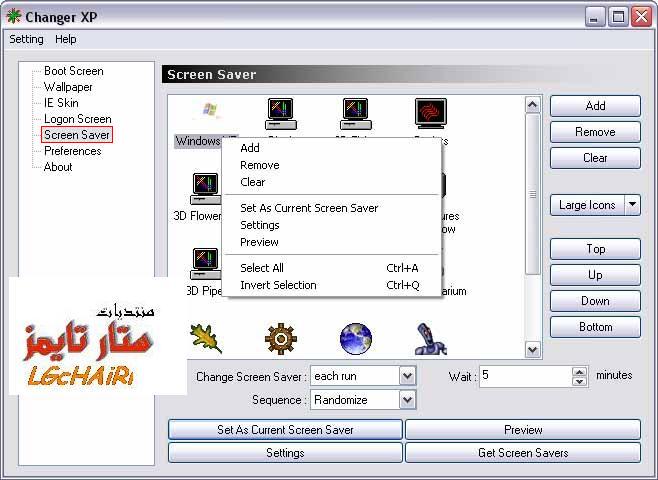Click the 3D Flower screen saver icon
This screenshot has height=480, width=658.
(x=205, y=189)
